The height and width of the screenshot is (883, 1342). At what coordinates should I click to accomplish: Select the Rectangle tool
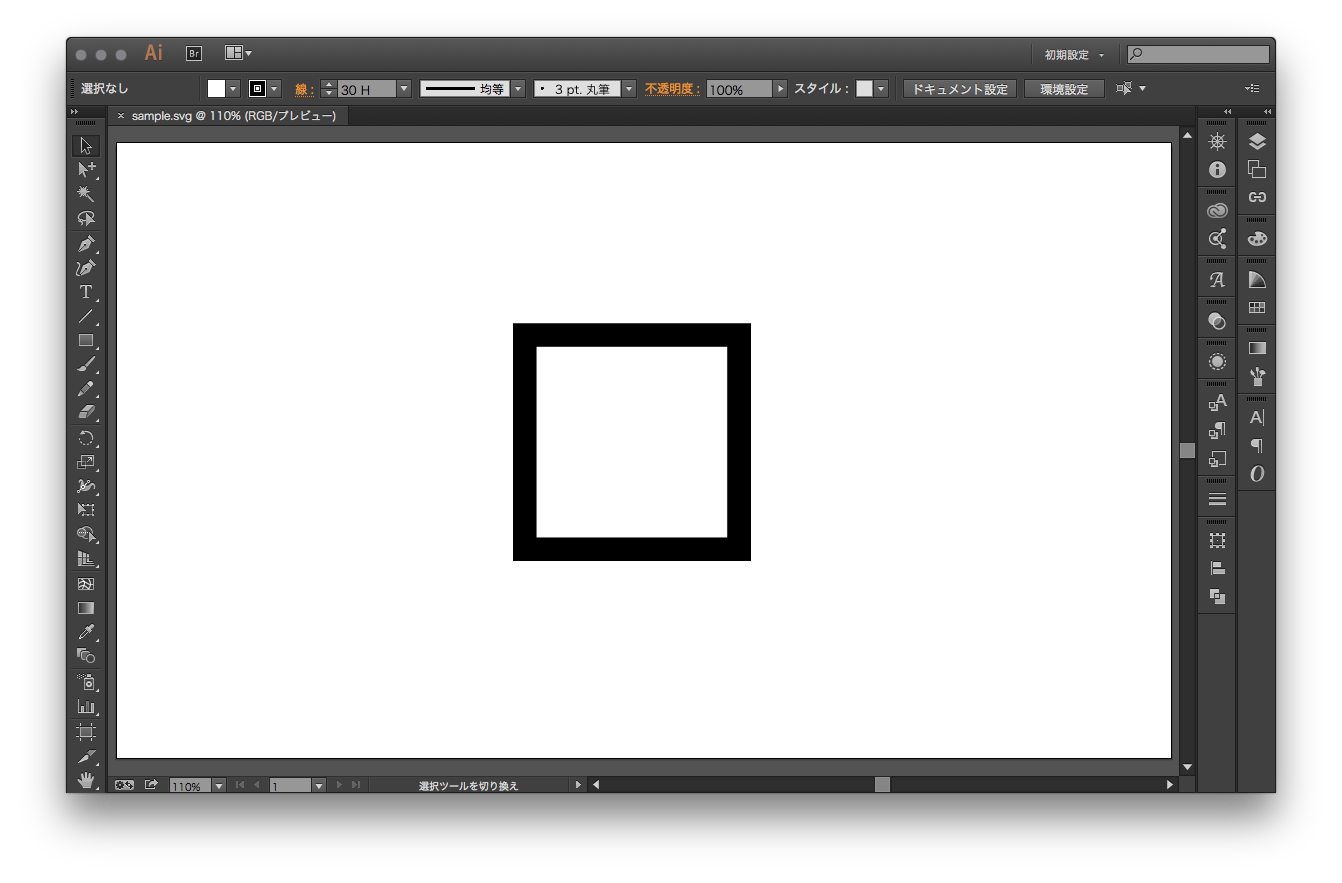[x=86, y=340]
